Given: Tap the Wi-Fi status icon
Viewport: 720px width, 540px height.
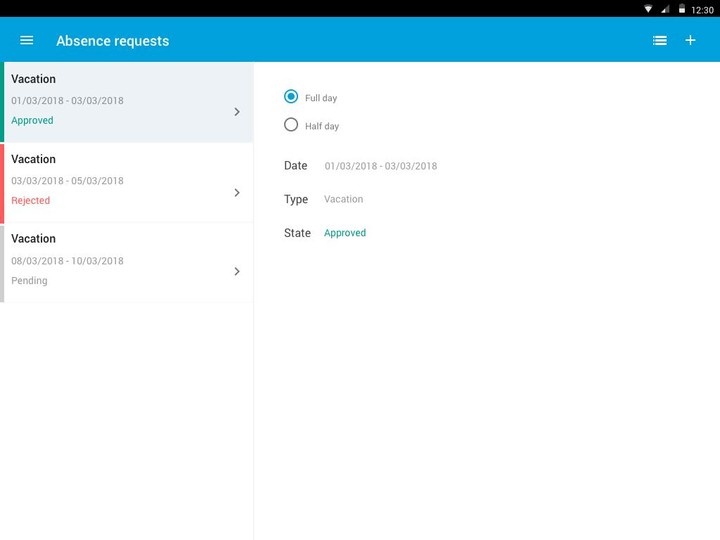Looking at the screenshot, I should coord(648,9).
